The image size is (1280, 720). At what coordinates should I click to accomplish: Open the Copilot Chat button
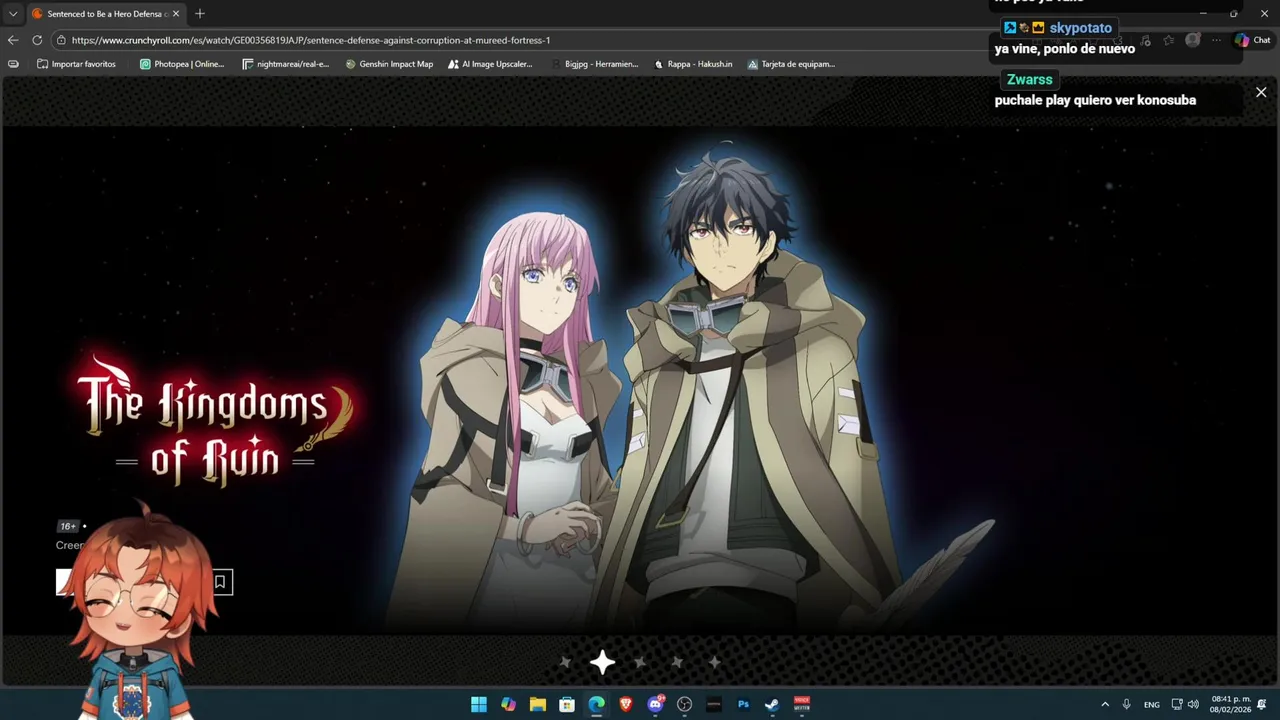pos(1253,40)
